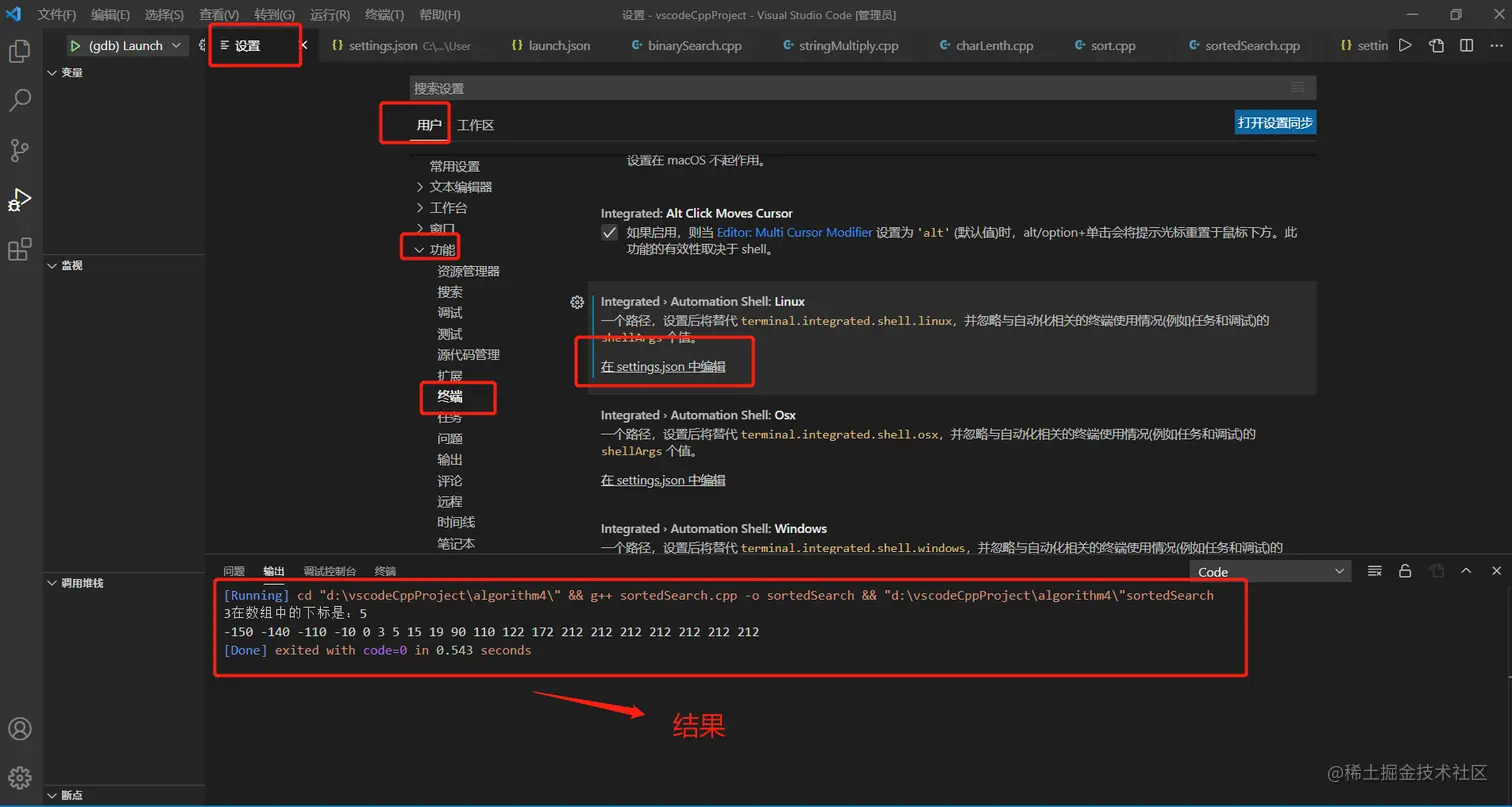
Task: Switch to 调试控制台 panel tab
Action: point(329,571)
